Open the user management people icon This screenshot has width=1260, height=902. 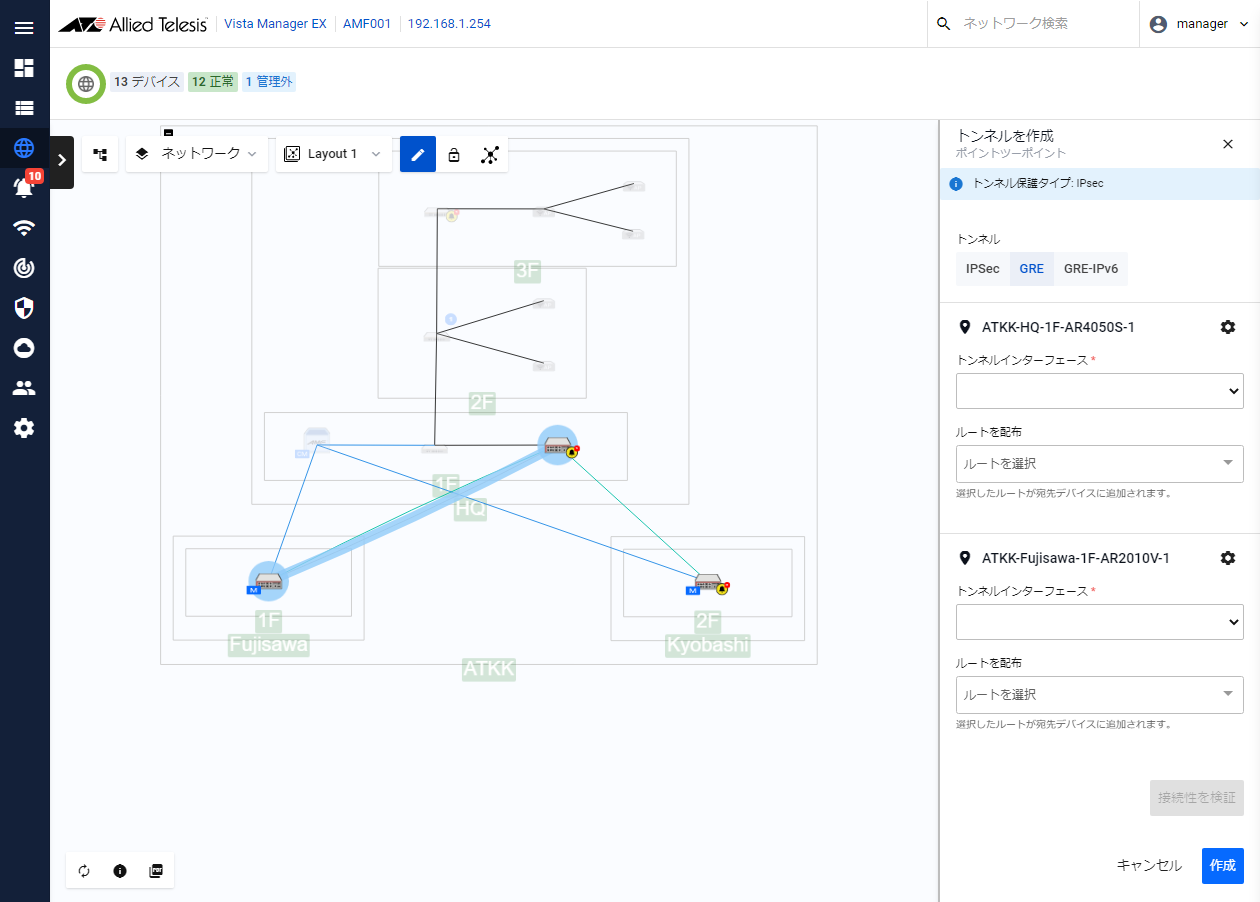[x=24, y=388]
